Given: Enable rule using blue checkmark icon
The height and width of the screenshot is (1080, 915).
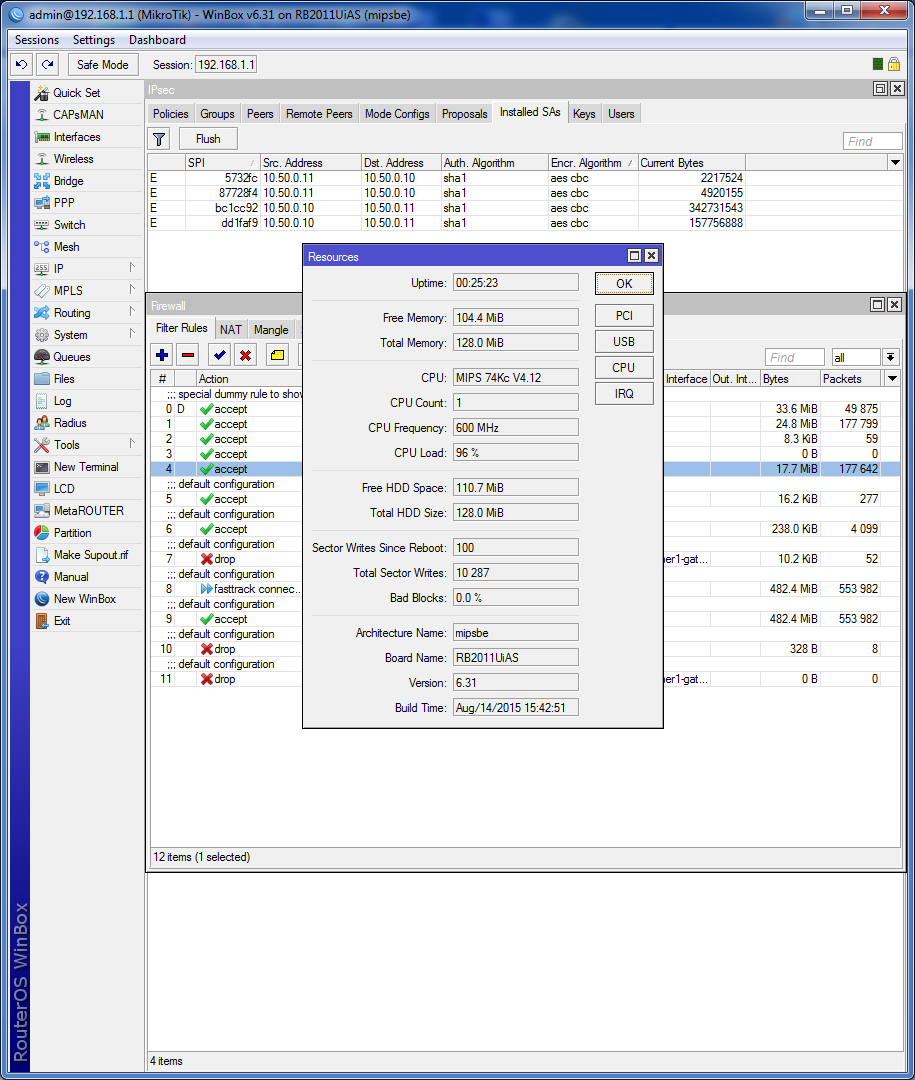Looking at the screenshot, I should click(220, 354).
